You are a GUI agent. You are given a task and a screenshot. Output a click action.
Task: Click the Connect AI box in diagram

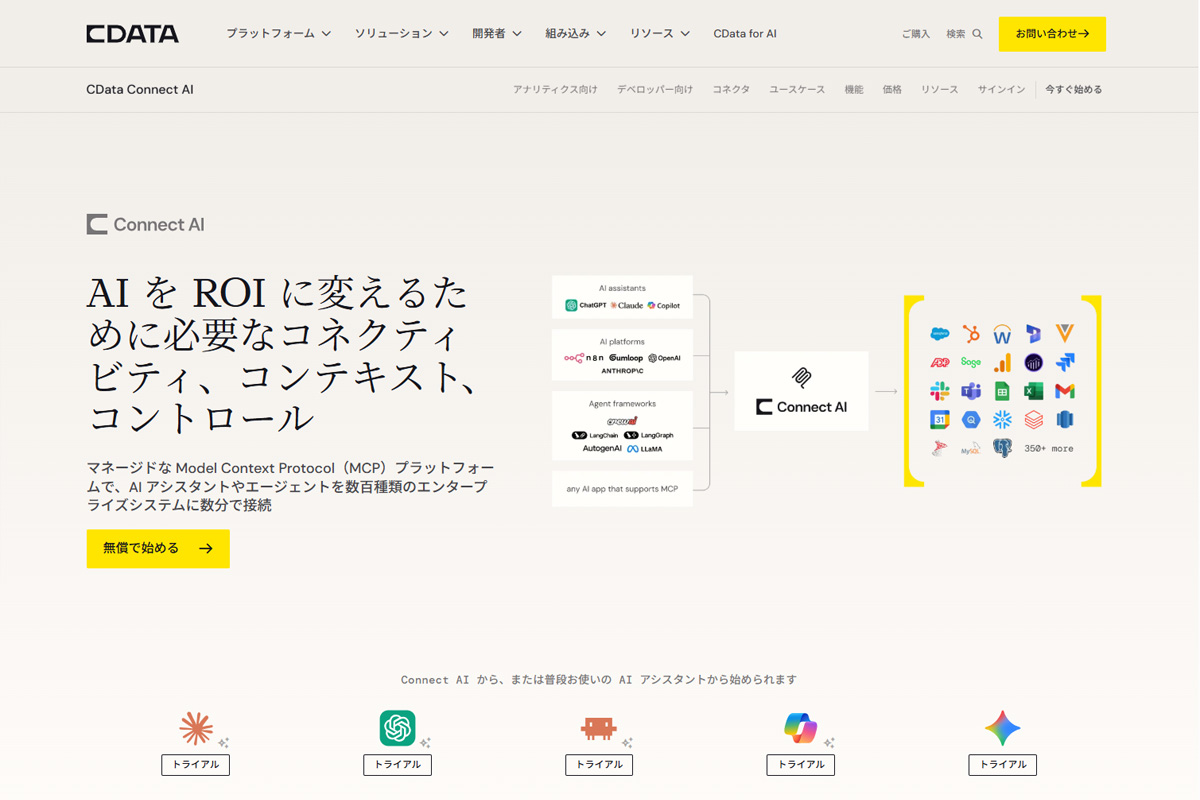tap(801, 391)
